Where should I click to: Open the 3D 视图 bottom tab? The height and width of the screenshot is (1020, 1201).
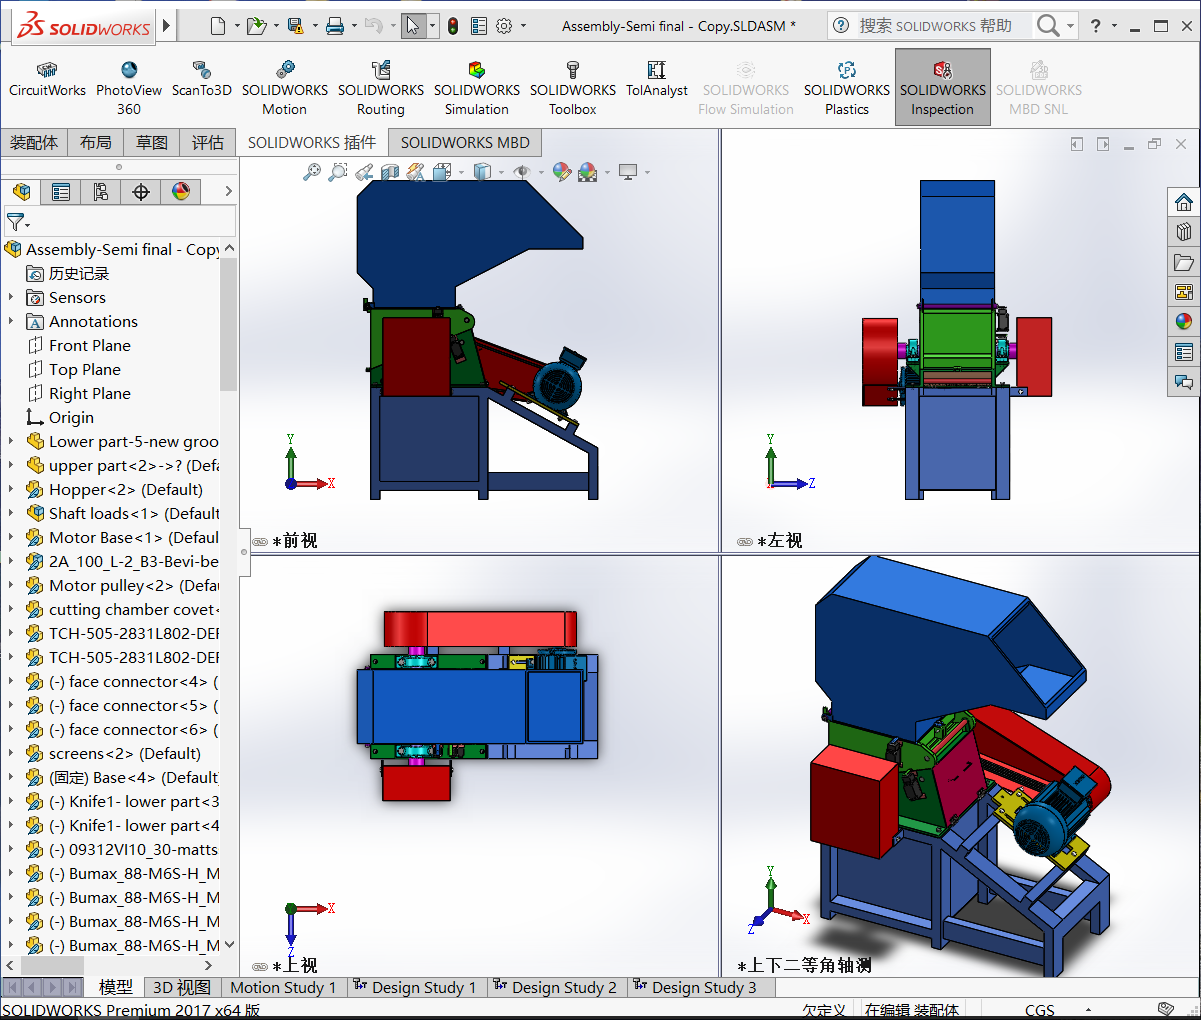tap(181, 987)
